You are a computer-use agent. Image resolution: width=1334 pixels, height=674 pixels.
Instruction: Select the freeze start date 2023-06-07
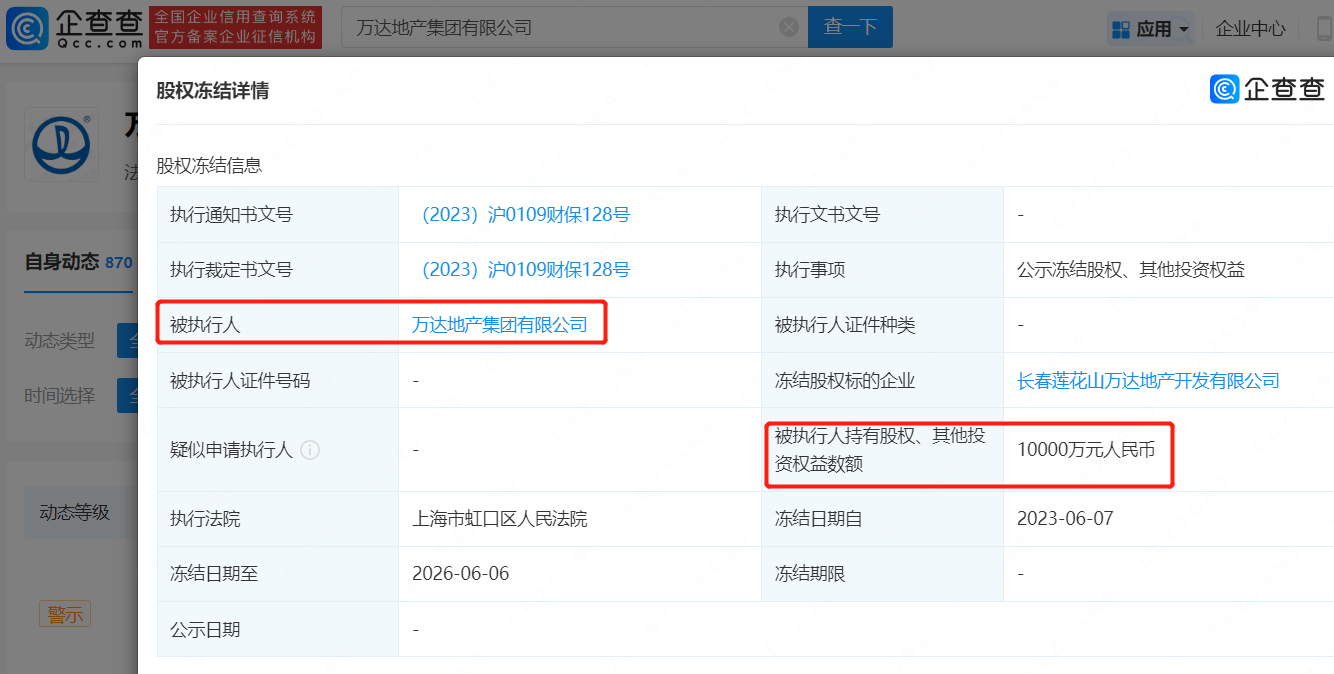pyautogui.click(x=1065, y=519)
